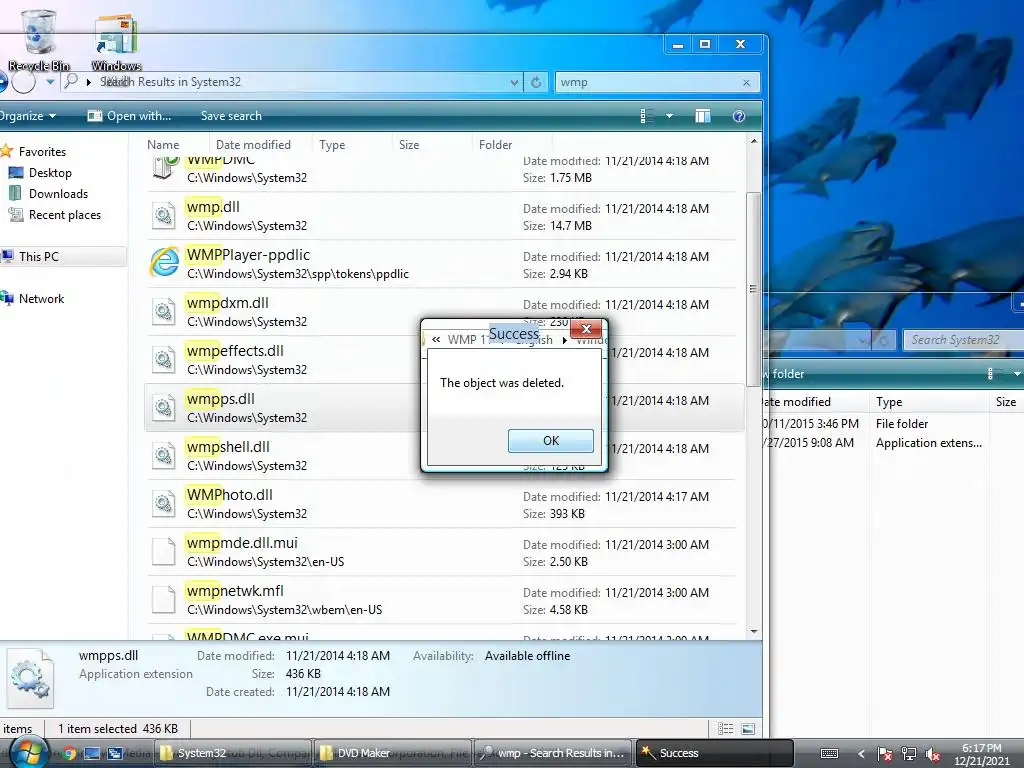Viewport: 1024px width, 768px height.
Task: Select the wmp.dll file icon
Action: coord(163,216)
